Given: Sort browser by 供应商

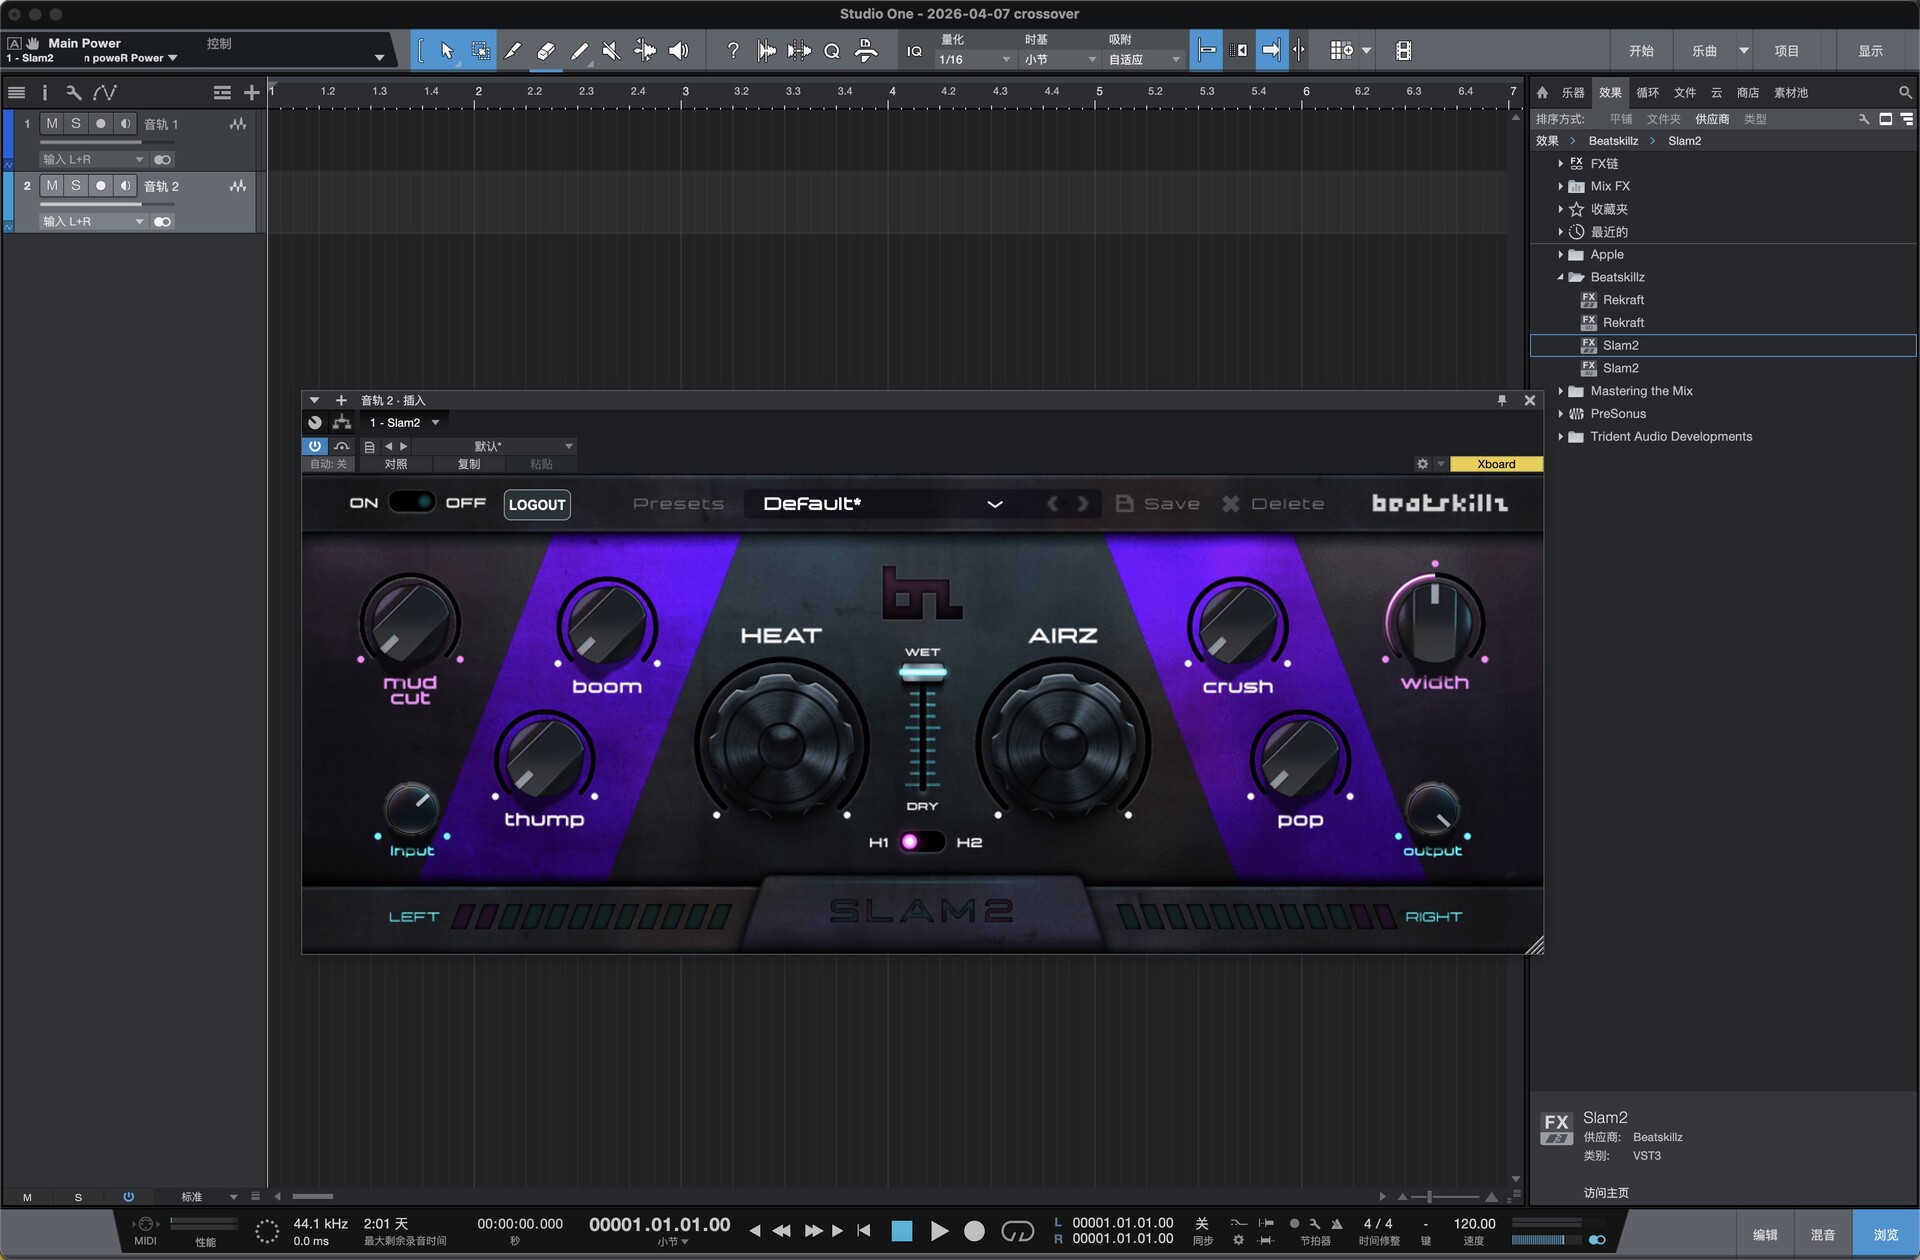Looking at the screenshot, I should pos(1712,119).
